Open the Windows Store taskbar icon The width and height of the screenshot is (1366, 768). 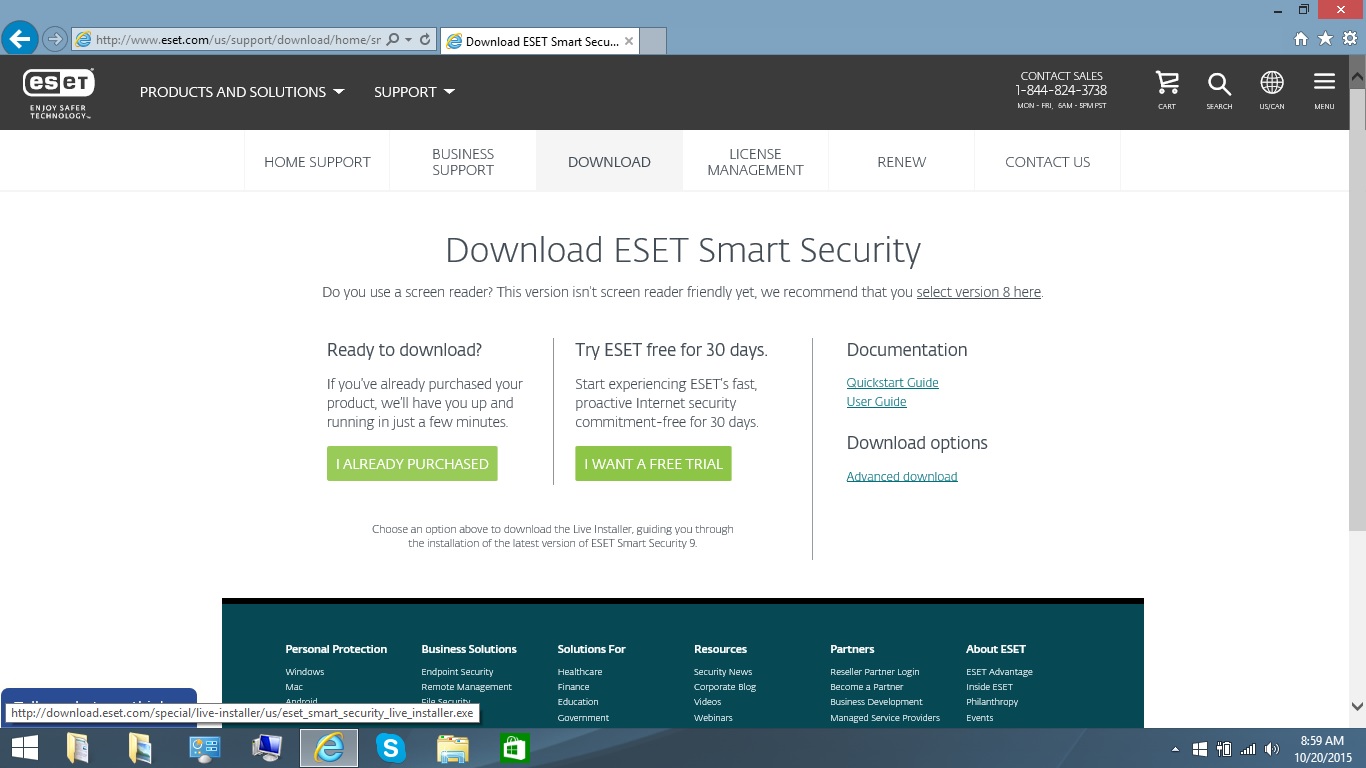click(x=515, y=748)
